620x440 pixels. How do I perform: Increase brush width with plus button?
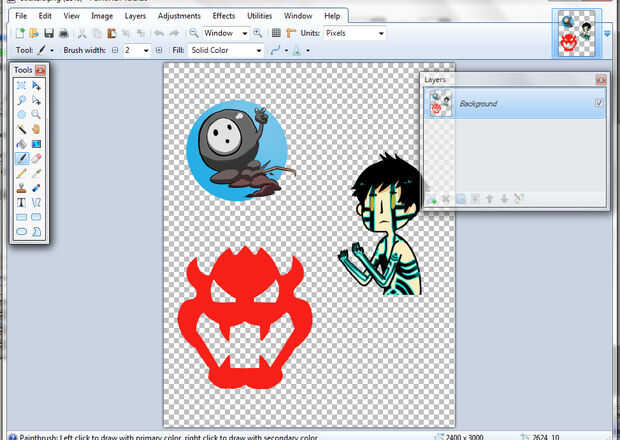(159, 50)
